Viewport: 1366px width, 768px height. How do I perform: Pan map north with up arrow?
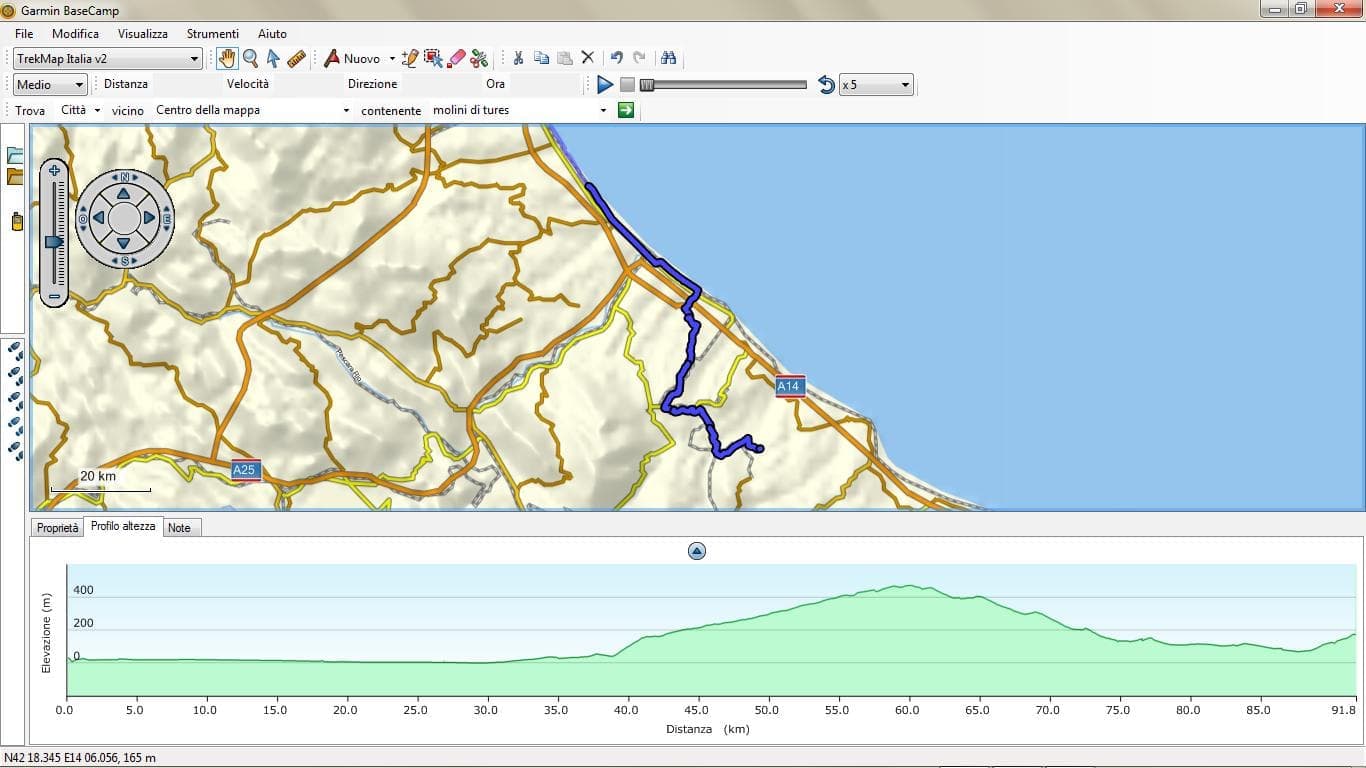coord(123,193)
